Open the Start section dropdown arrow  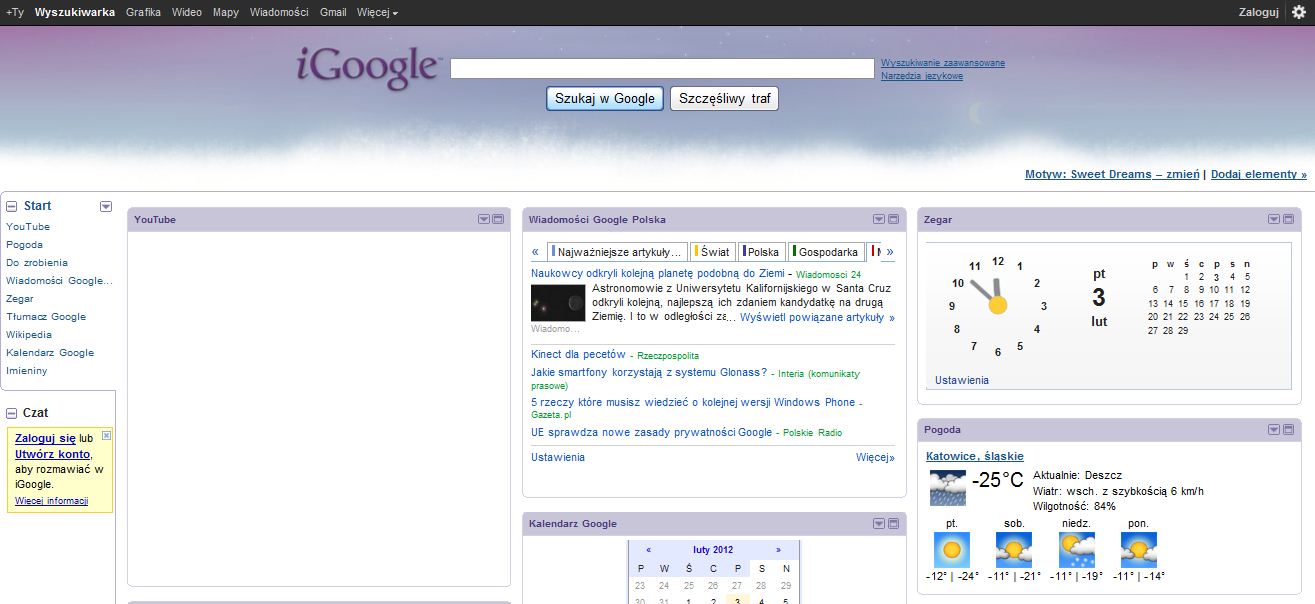click(106, 206)
